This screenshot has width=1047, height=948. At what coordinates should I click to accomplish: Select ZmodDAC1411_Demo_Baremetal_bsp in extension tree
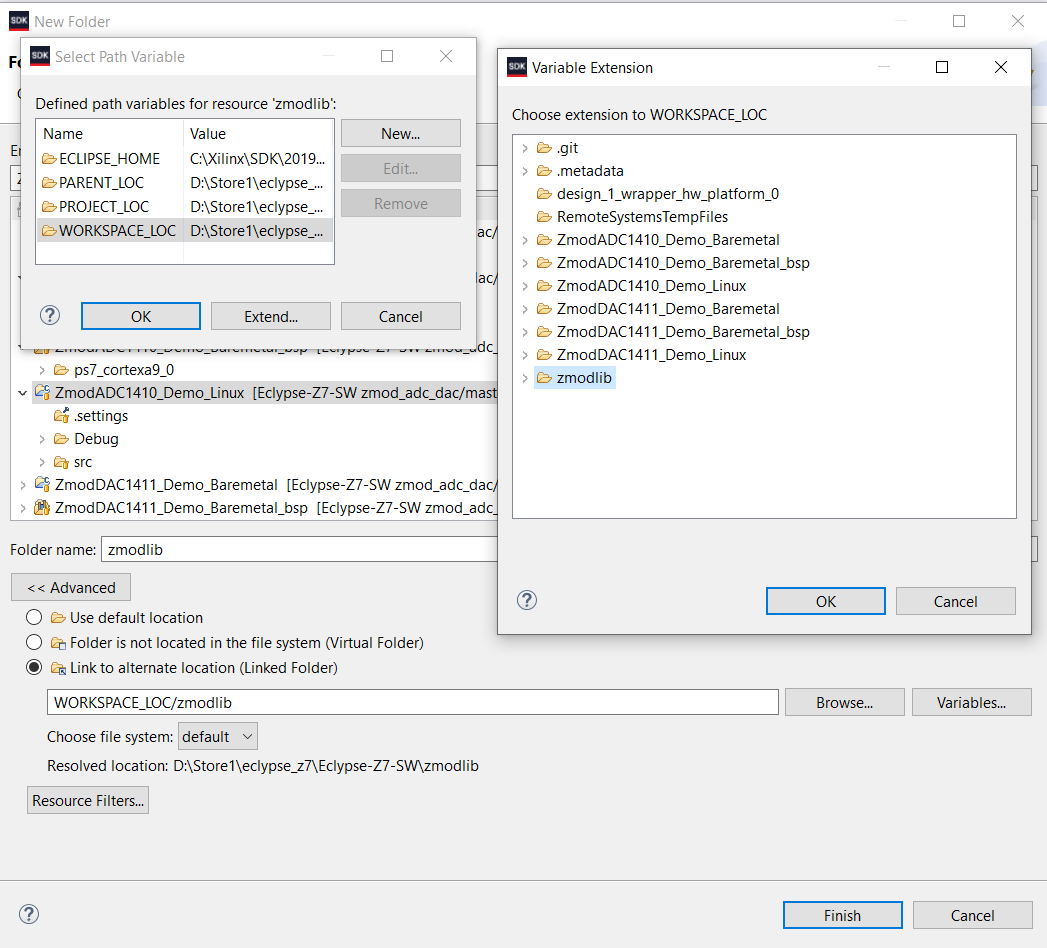point(683,332)
